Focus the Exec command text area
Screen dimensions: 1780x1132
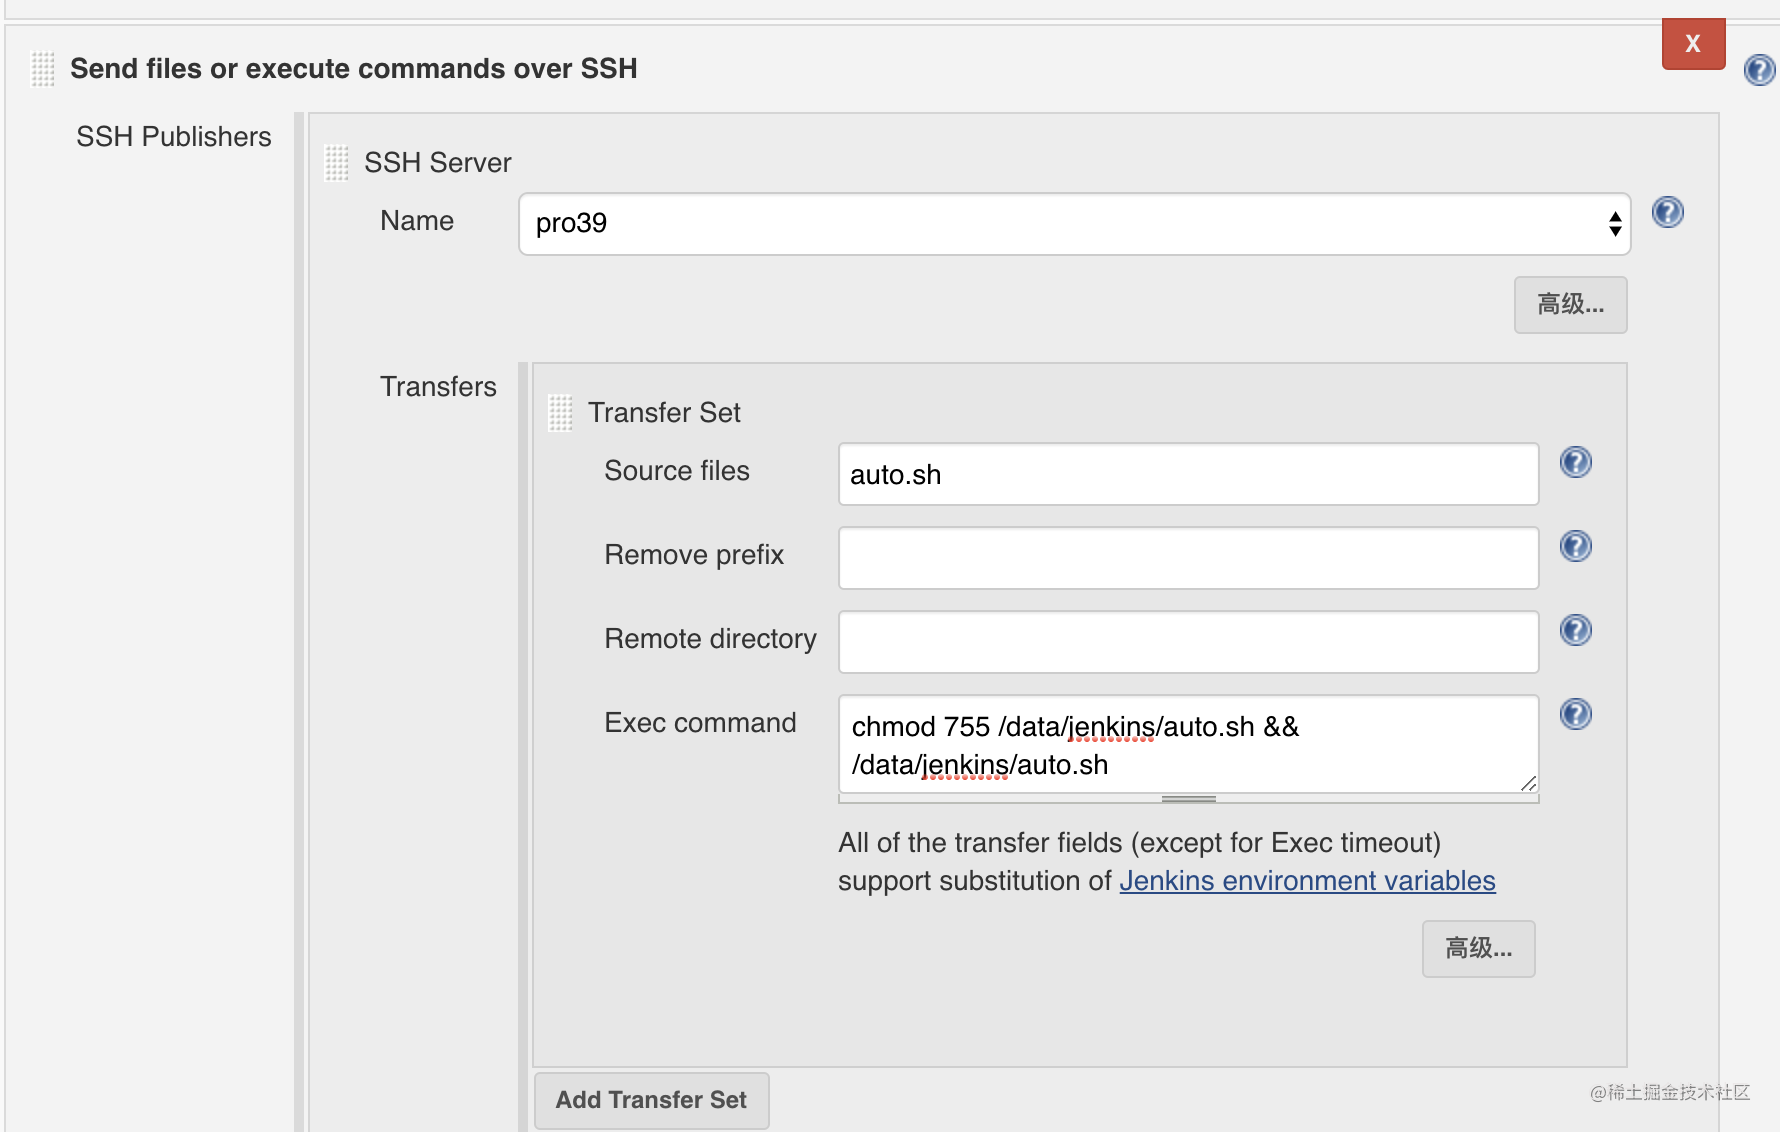click(1188, 744)
